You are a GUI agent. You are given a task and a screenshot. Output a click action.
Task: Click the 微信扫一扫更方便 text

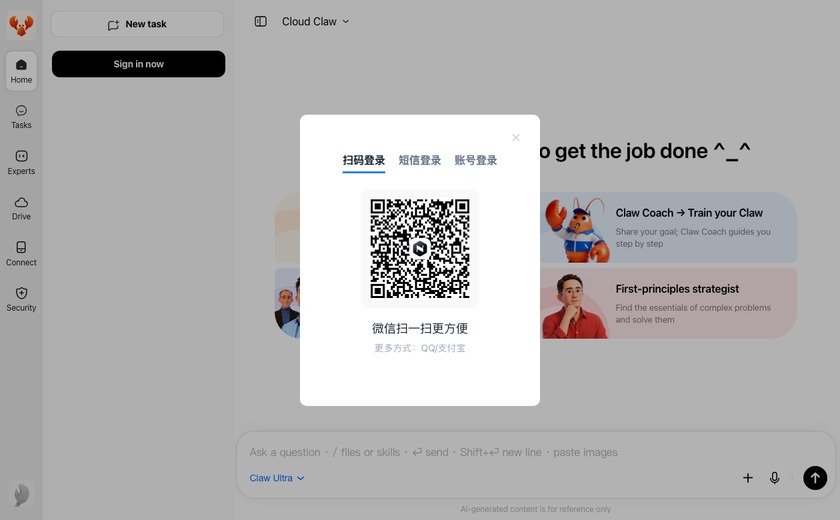point(419,328)
